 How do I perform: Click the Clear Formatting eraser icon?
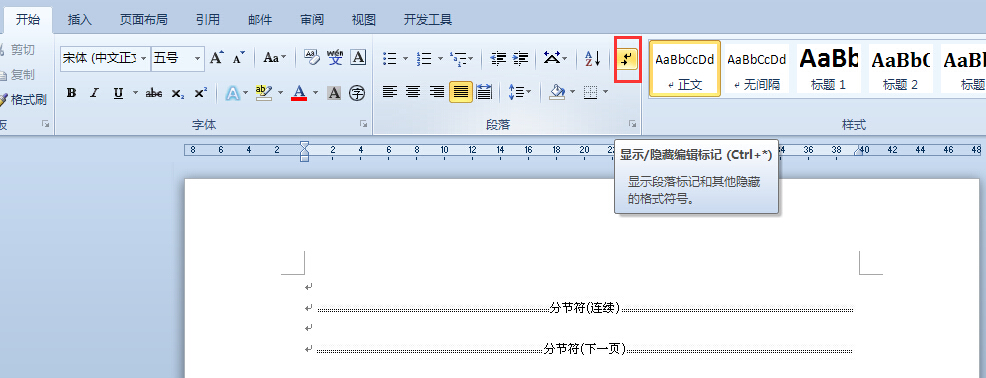point(312,58)
